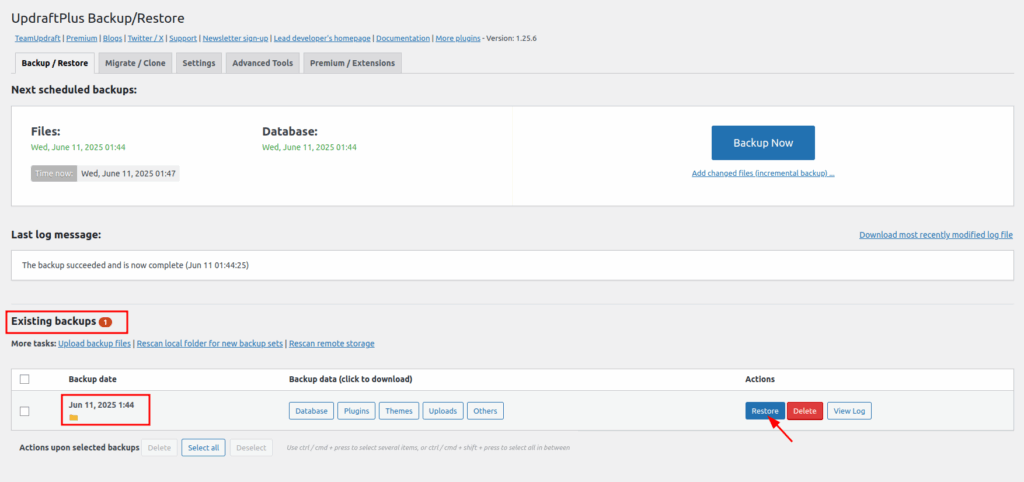
Task: Click the 'Actions' column header
Action: (x=760, y=379)
